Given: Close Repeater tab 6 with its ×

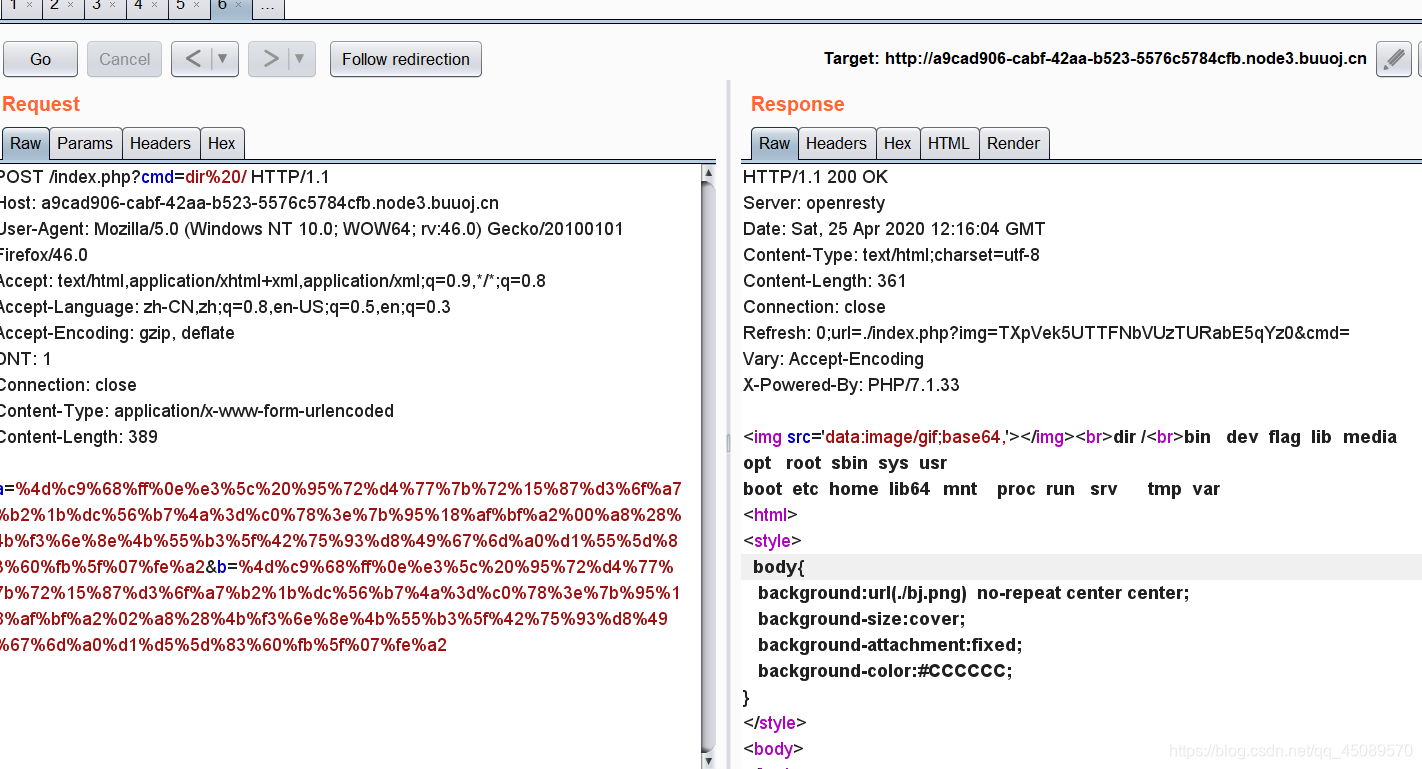Looking at the screenshot, I should click(x=238, y=5).
